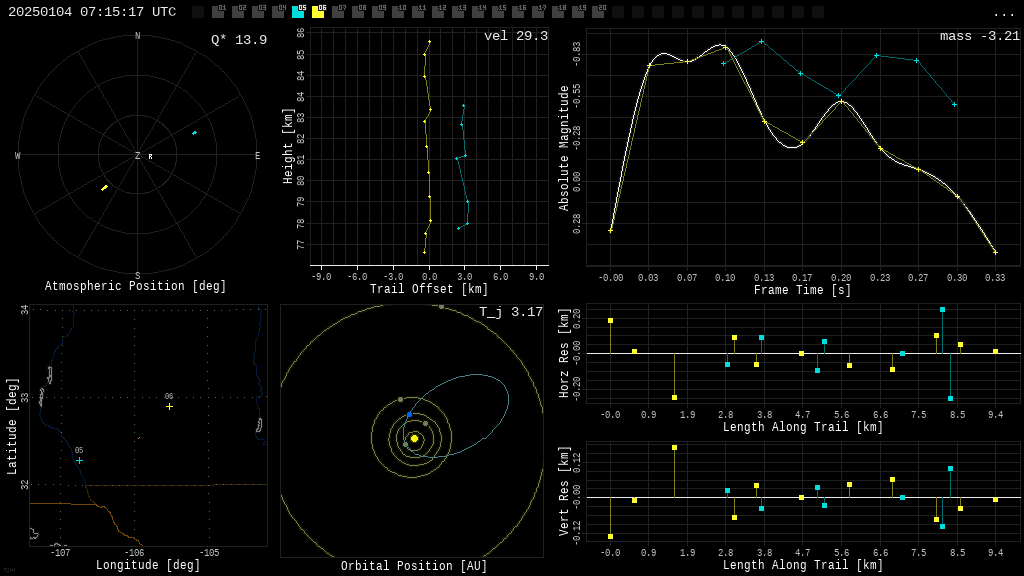1024x576 pixels.
Task: Click the yellow light-curve start point
Action: coord(610,230)
